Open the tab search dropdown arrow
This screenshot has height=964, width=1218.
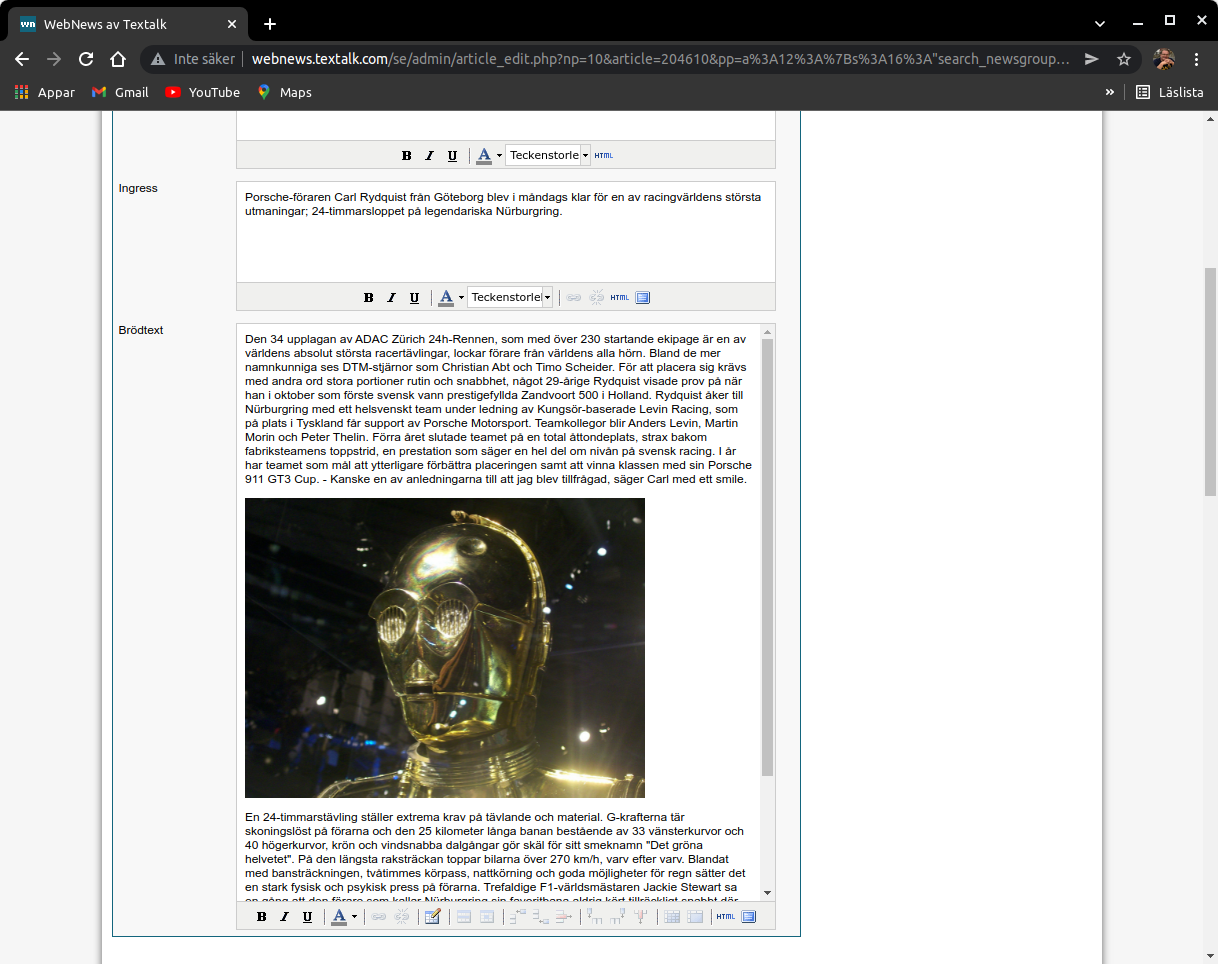tap(1100, 23)
